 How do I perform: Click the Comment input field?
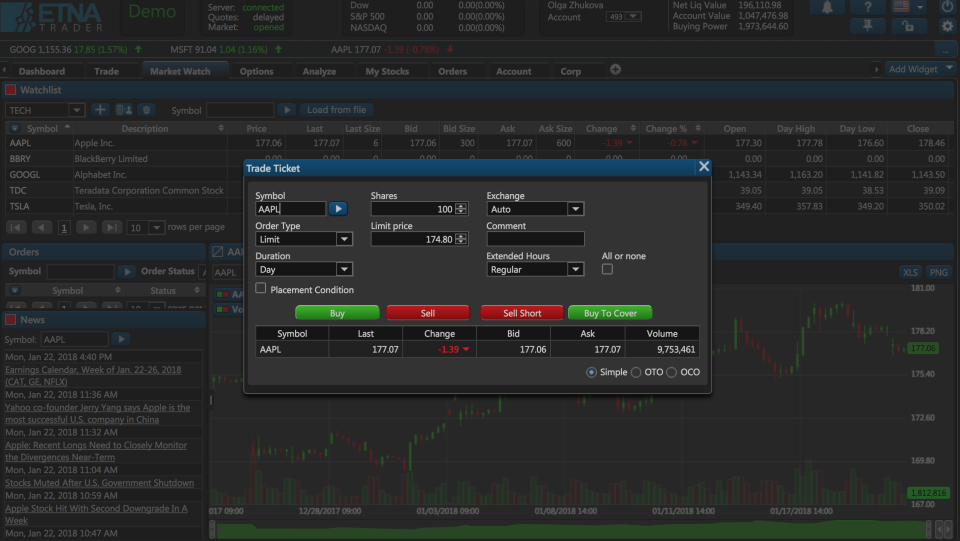[535, 239]
